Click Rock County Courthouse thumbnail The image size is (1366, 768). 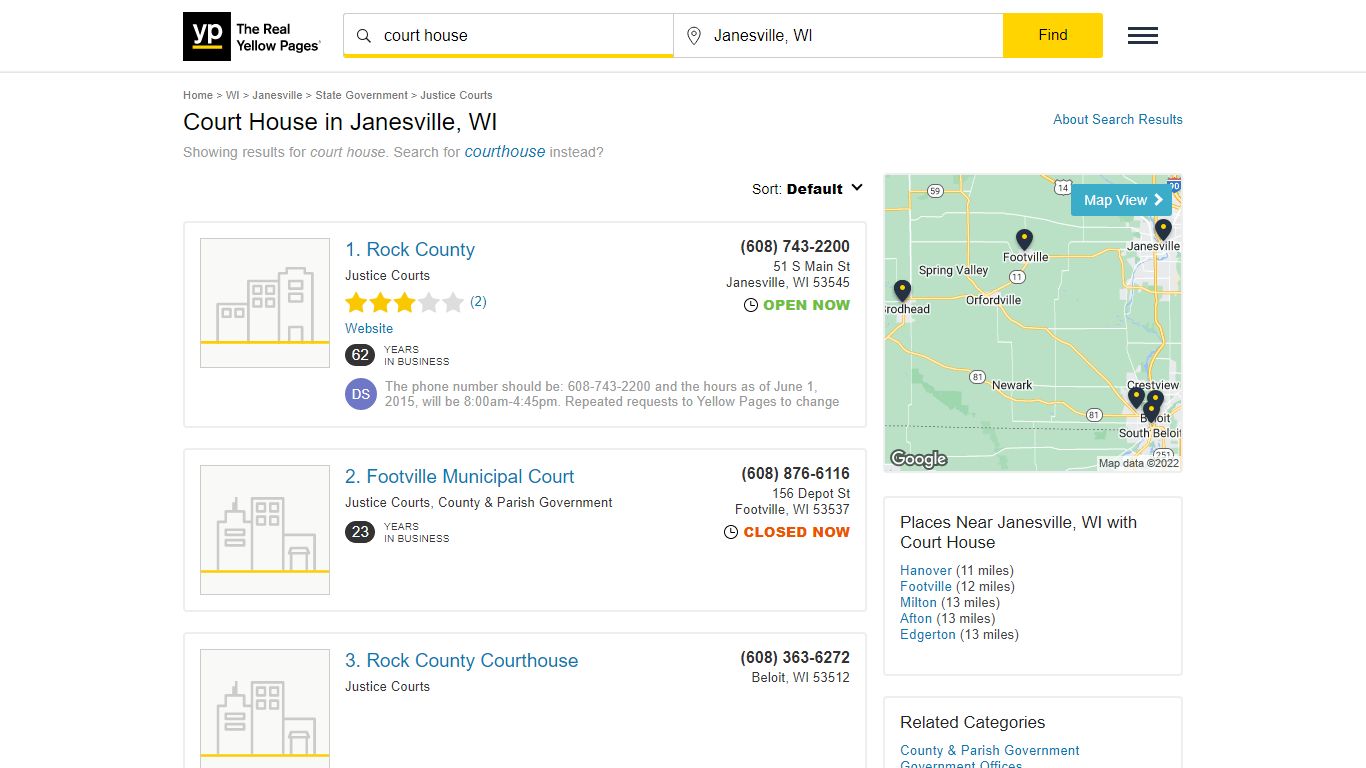265,709
